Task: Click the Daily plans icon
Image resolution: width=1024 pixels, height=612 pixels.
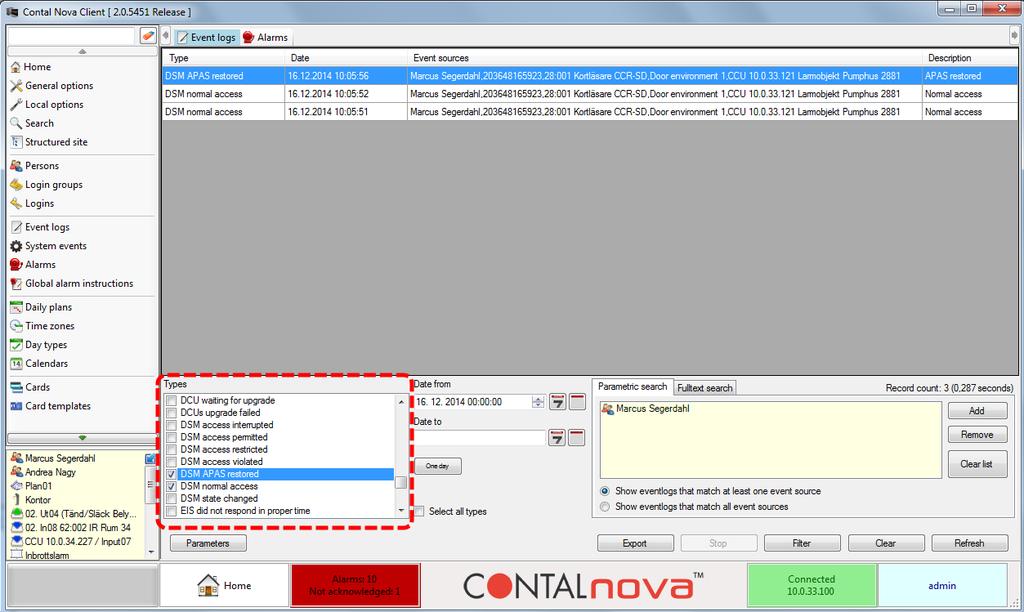Action: 16,307
